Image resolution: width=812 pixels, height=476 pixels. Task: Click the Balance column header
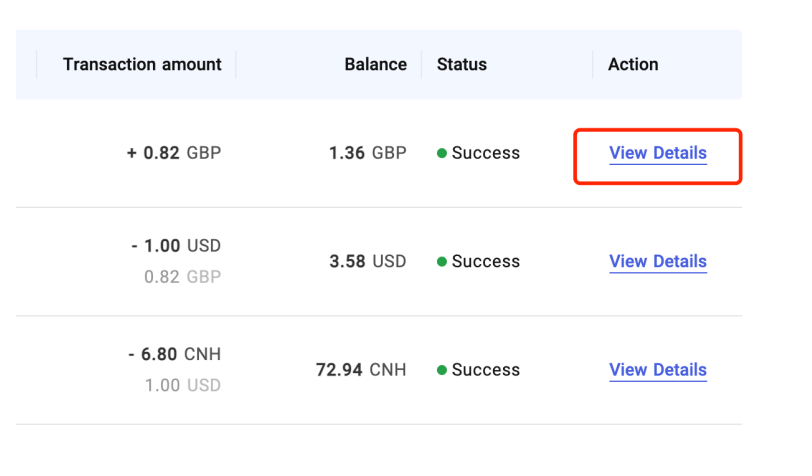(x=375, y=64)
